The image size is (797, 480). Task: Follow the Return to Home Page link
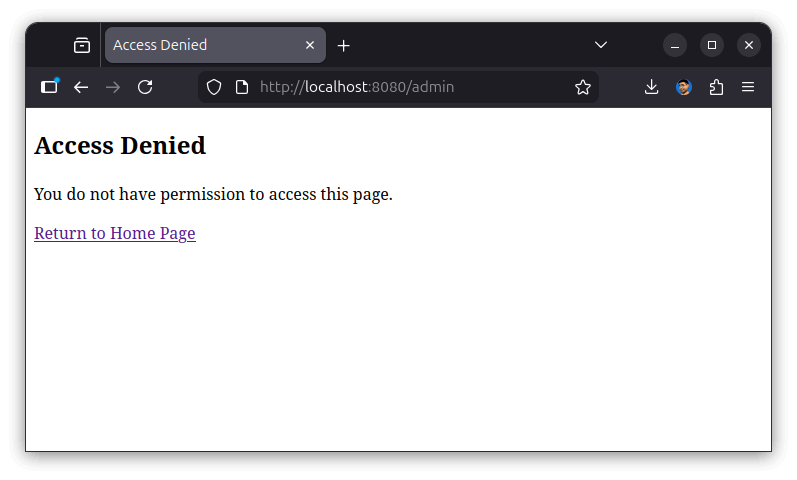pyautogui.click(x=115, y=233)
